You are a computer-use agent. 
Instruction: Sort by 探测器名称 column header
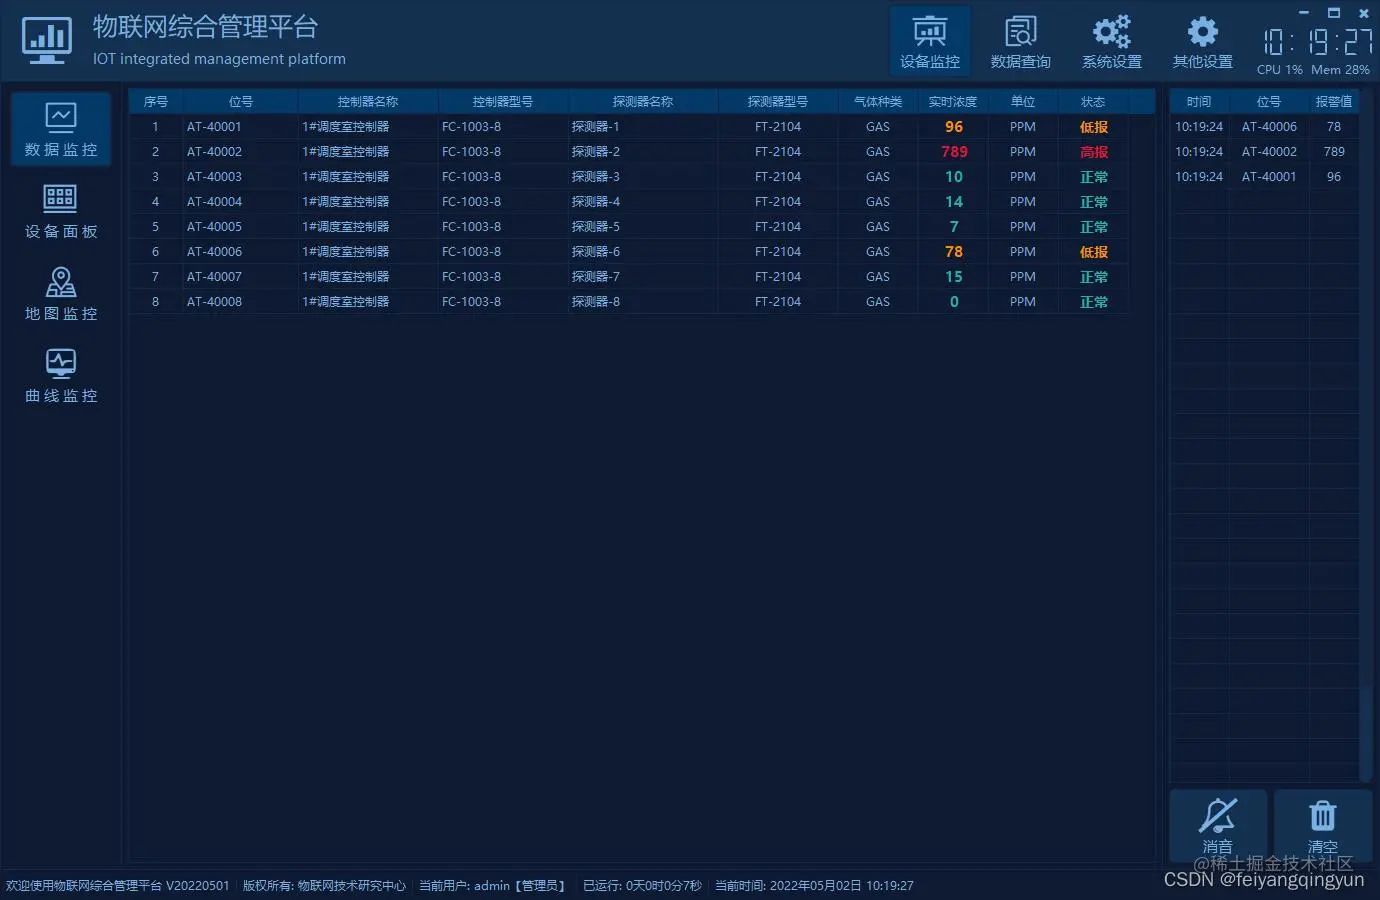click(642, 102)
